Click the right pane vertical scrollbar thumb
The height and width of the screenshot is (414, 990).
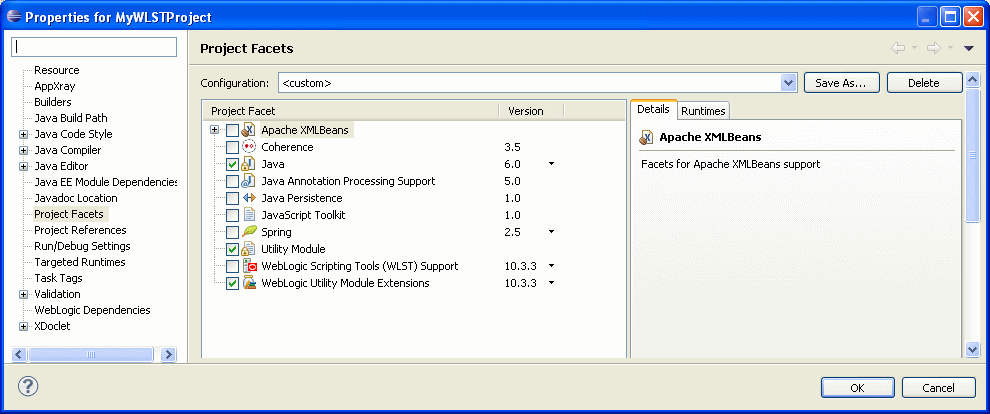pos(972,155)
